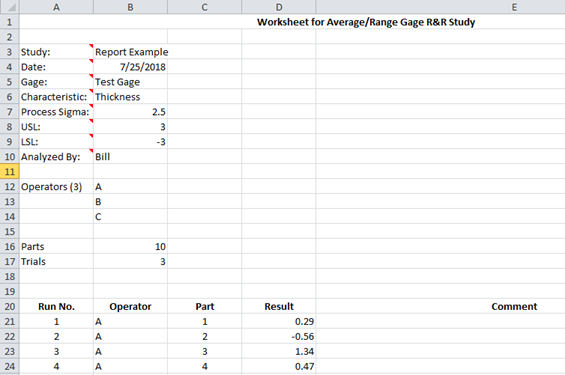This screenshot has height=375, width=565.
Task: Click the 'Gage:' label cell
Action: tap(57, 82)
